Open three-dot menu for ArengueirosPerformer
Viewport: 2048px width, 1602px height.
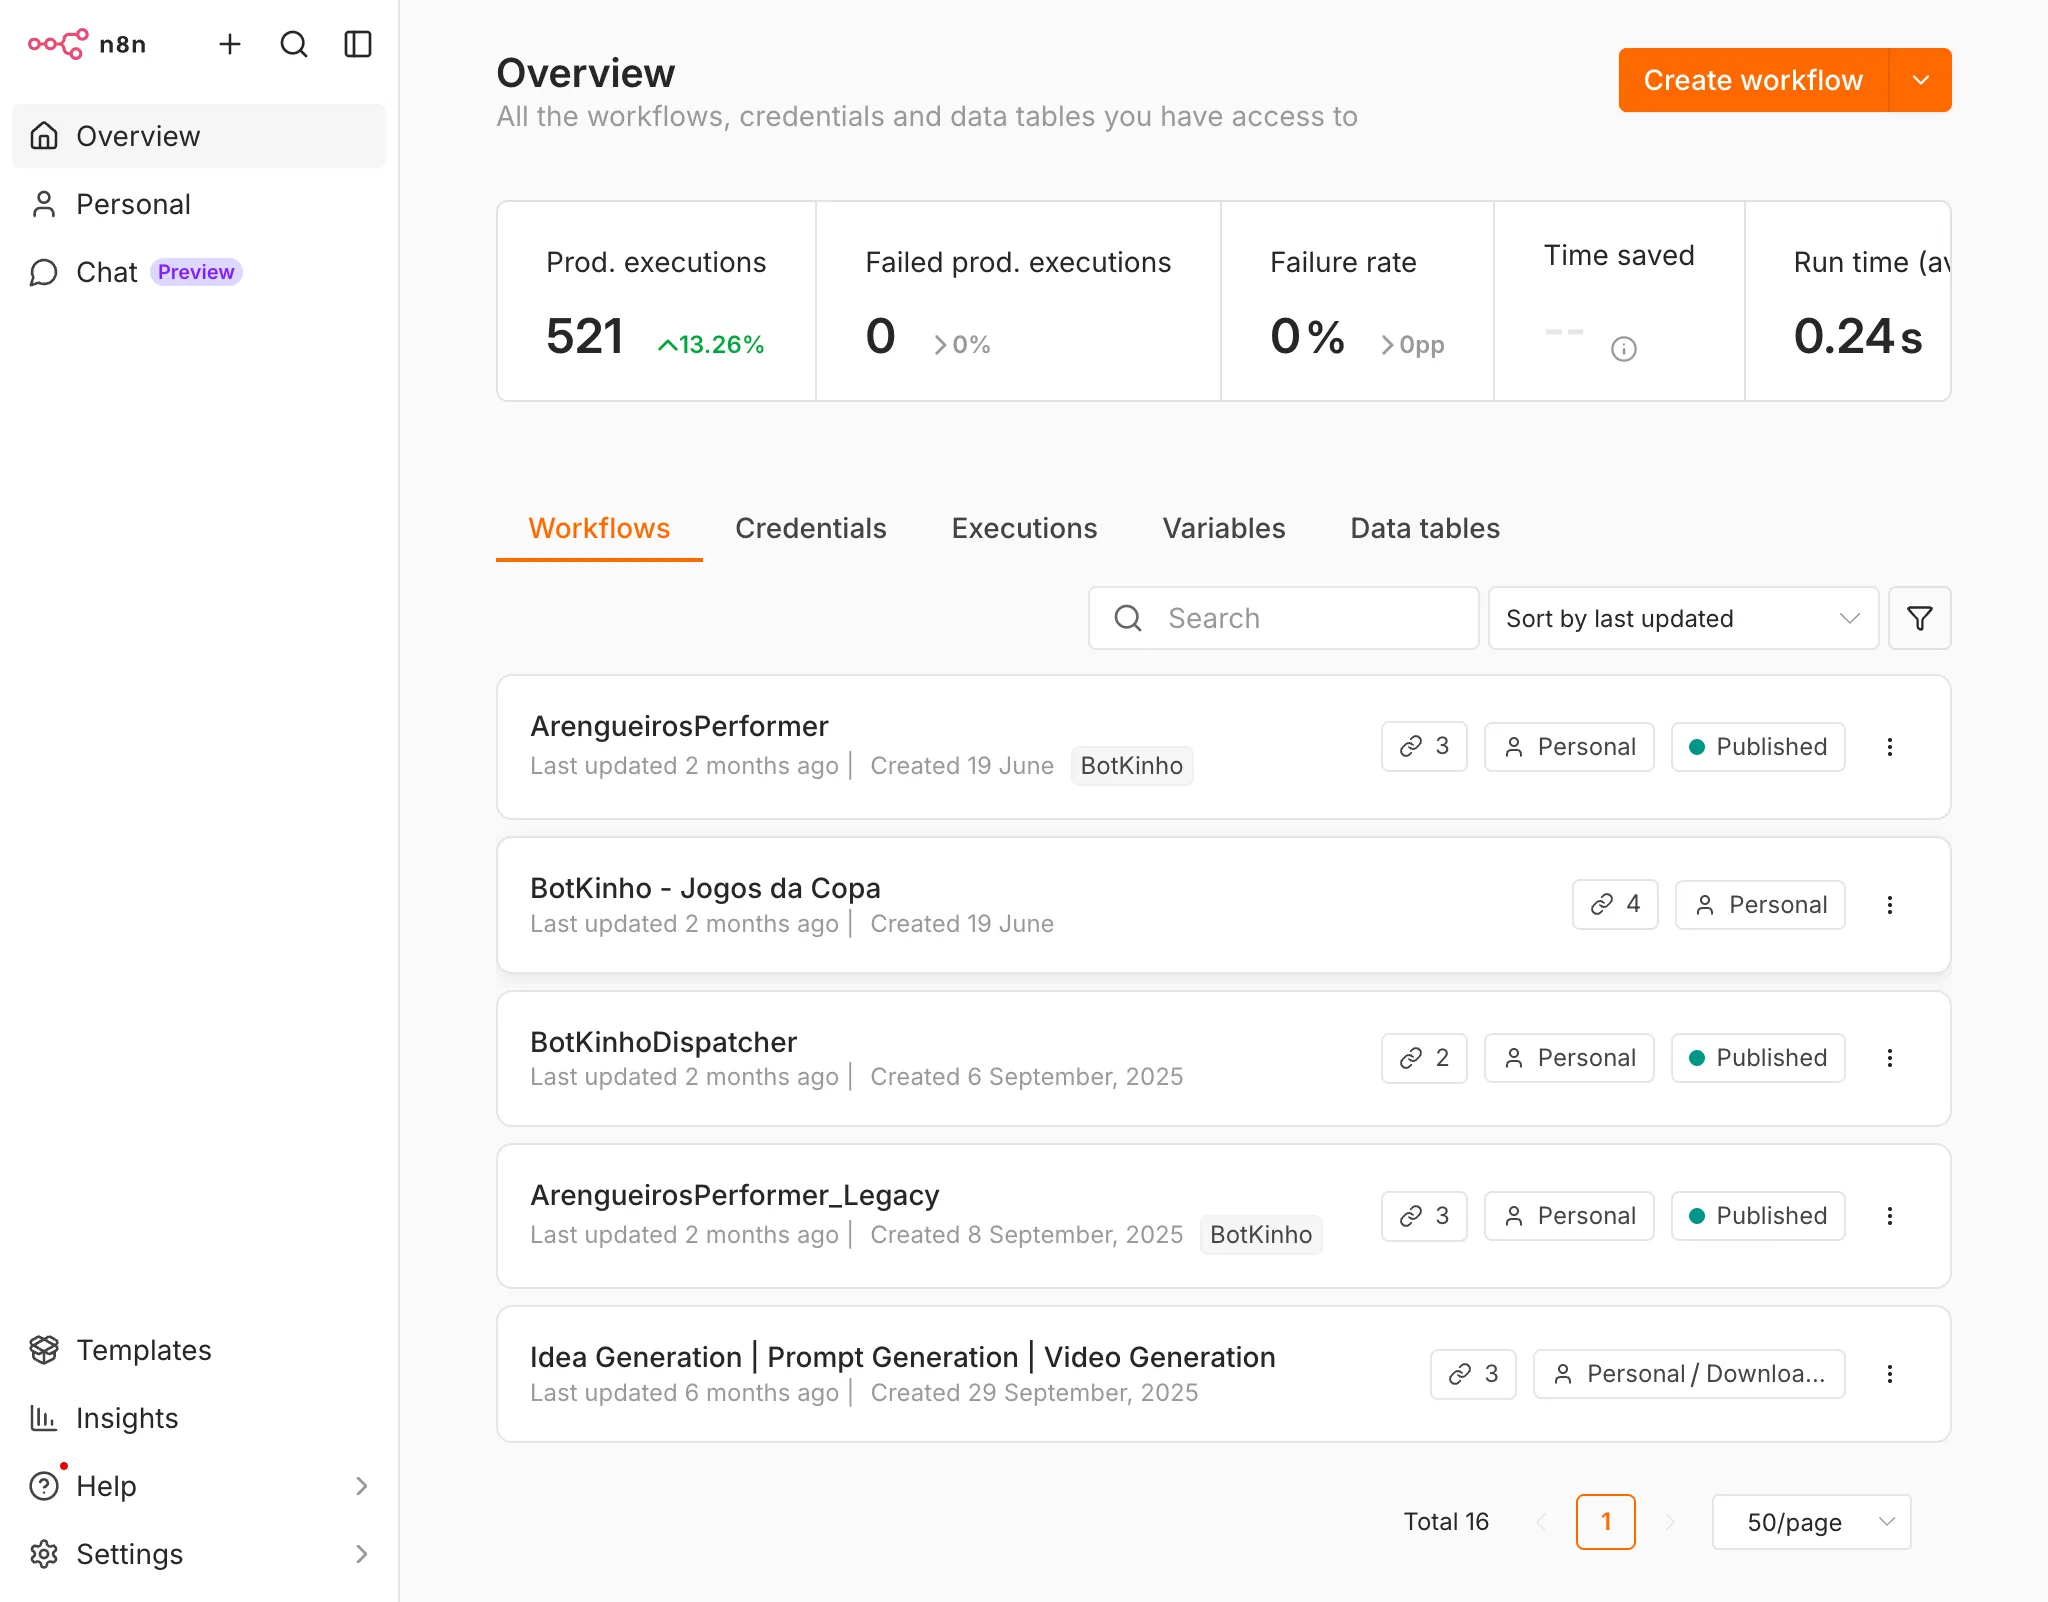tap(1890, 747)
